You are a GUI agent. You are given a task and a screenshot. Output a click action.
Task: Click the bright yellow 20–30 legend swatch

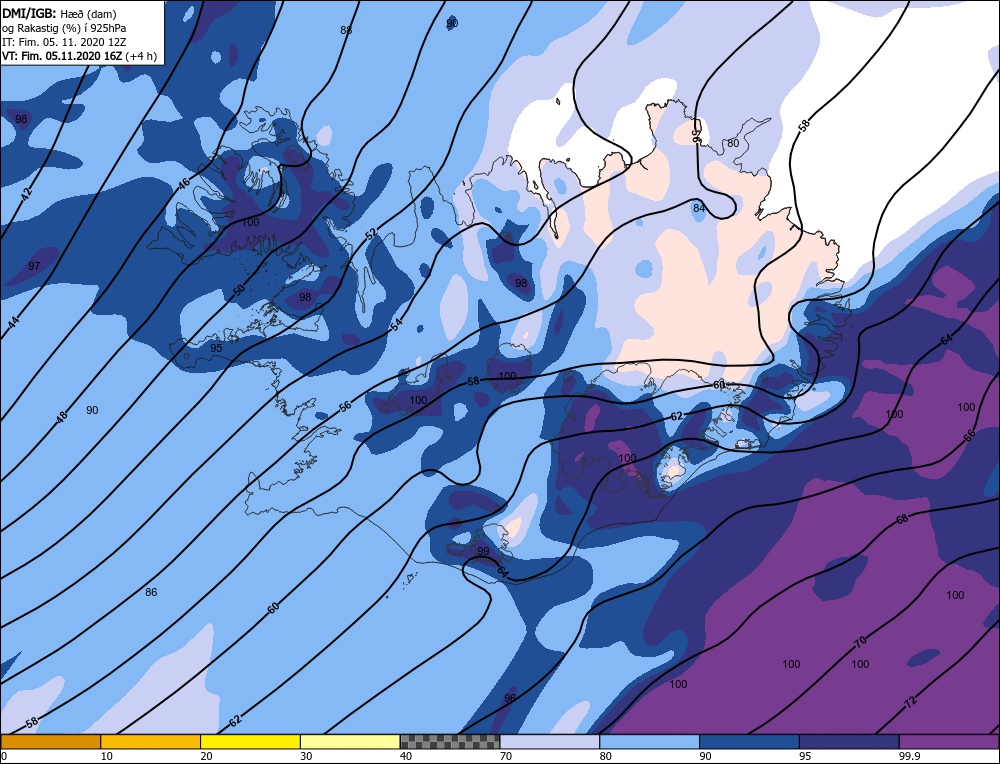(250, 741)
